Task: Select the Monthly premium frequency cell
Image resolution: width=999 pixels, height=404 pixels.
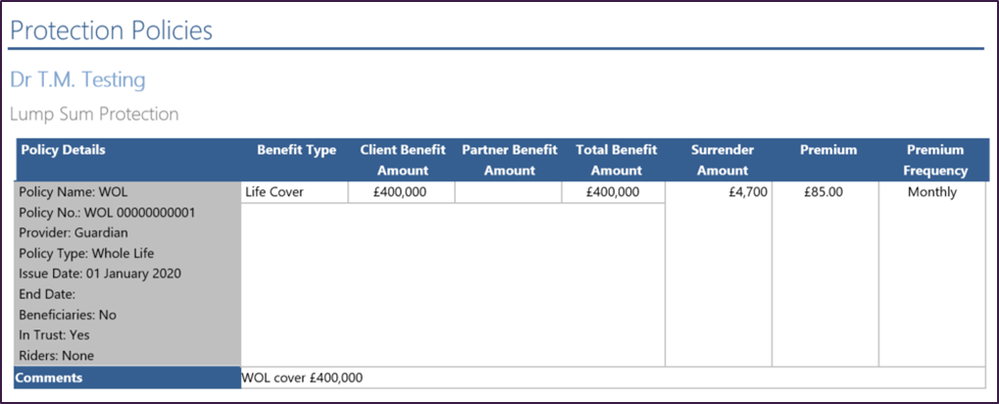Action: click(x=932, y=274)
